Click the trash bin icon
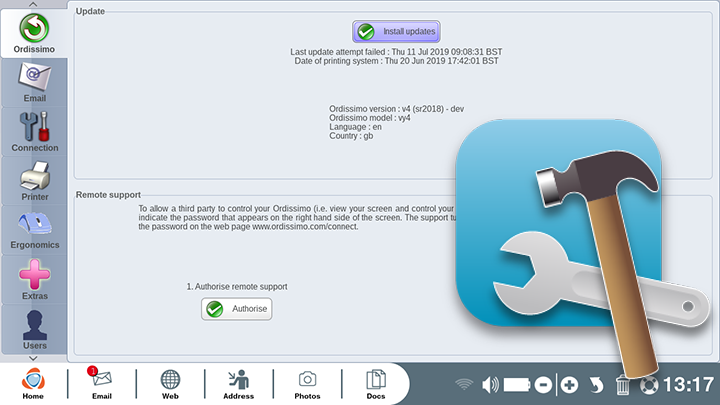The height and width of the screenshot is (405, 720). pos(622,385)
